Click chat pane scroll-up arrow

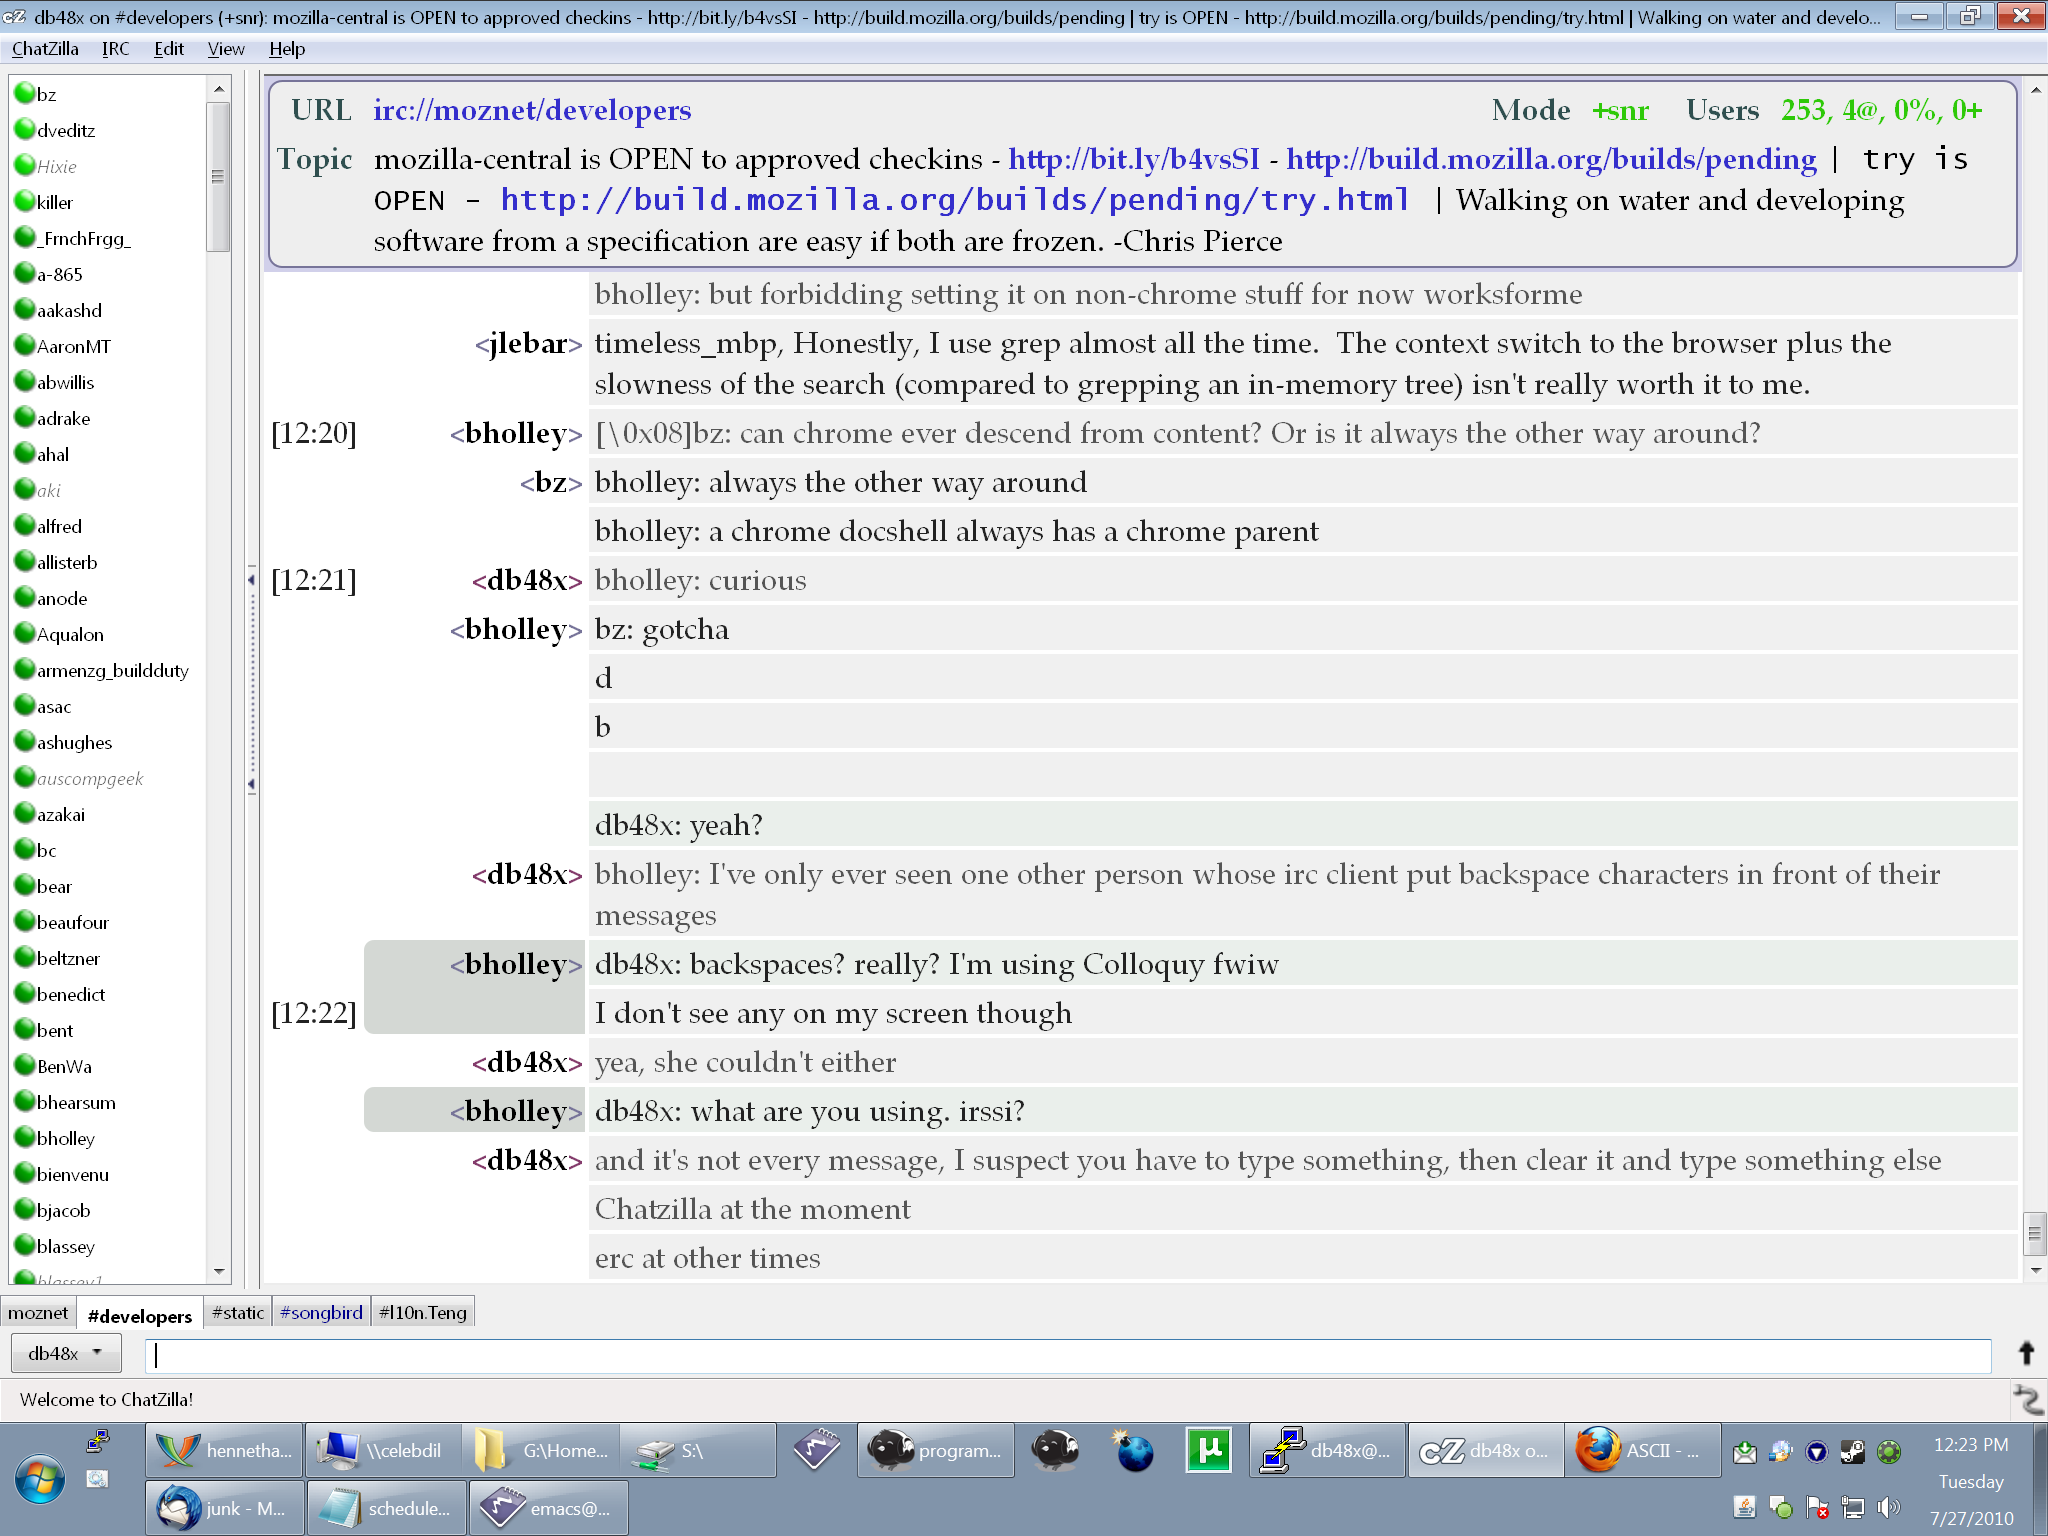2035,90
